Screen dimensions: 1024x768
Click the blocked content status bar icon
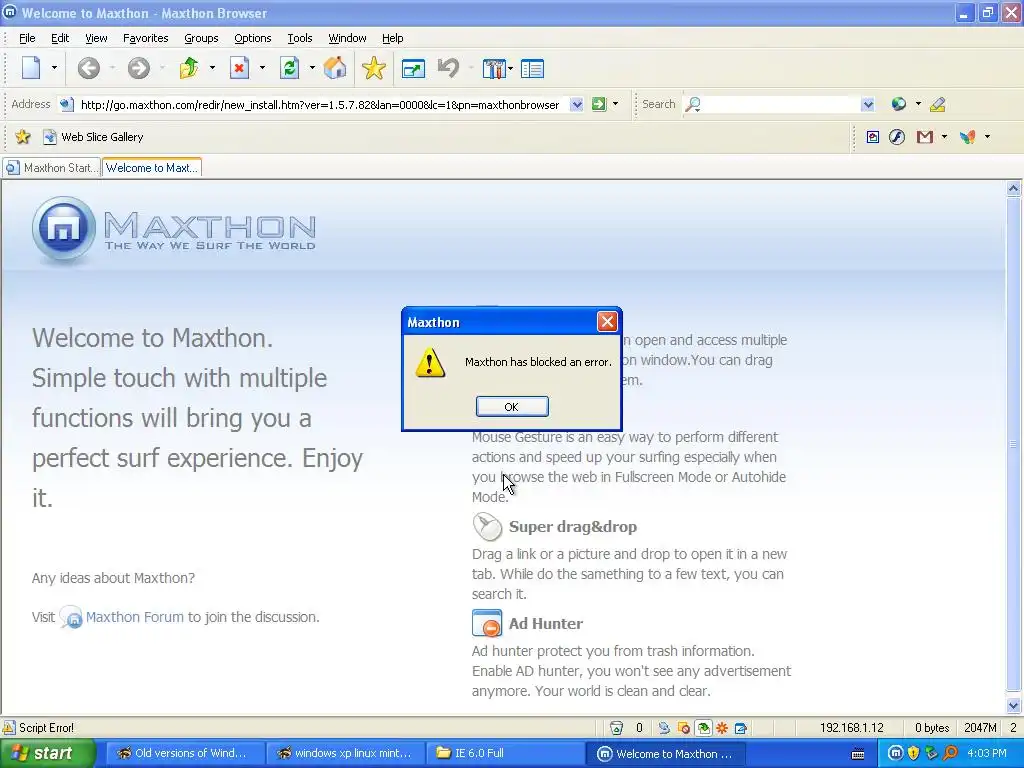(x=684, y=728)
